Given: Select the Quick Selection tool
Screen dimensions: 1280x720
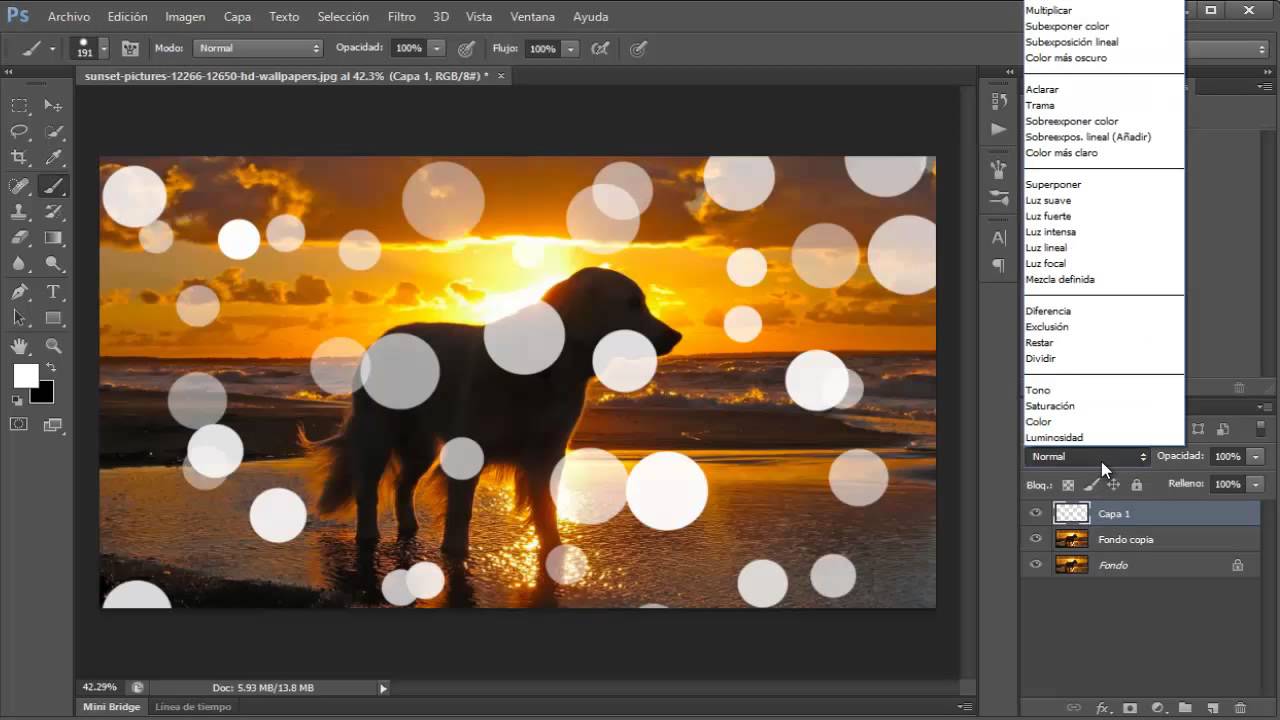Looking at the screenshot, I should (54, 132).
